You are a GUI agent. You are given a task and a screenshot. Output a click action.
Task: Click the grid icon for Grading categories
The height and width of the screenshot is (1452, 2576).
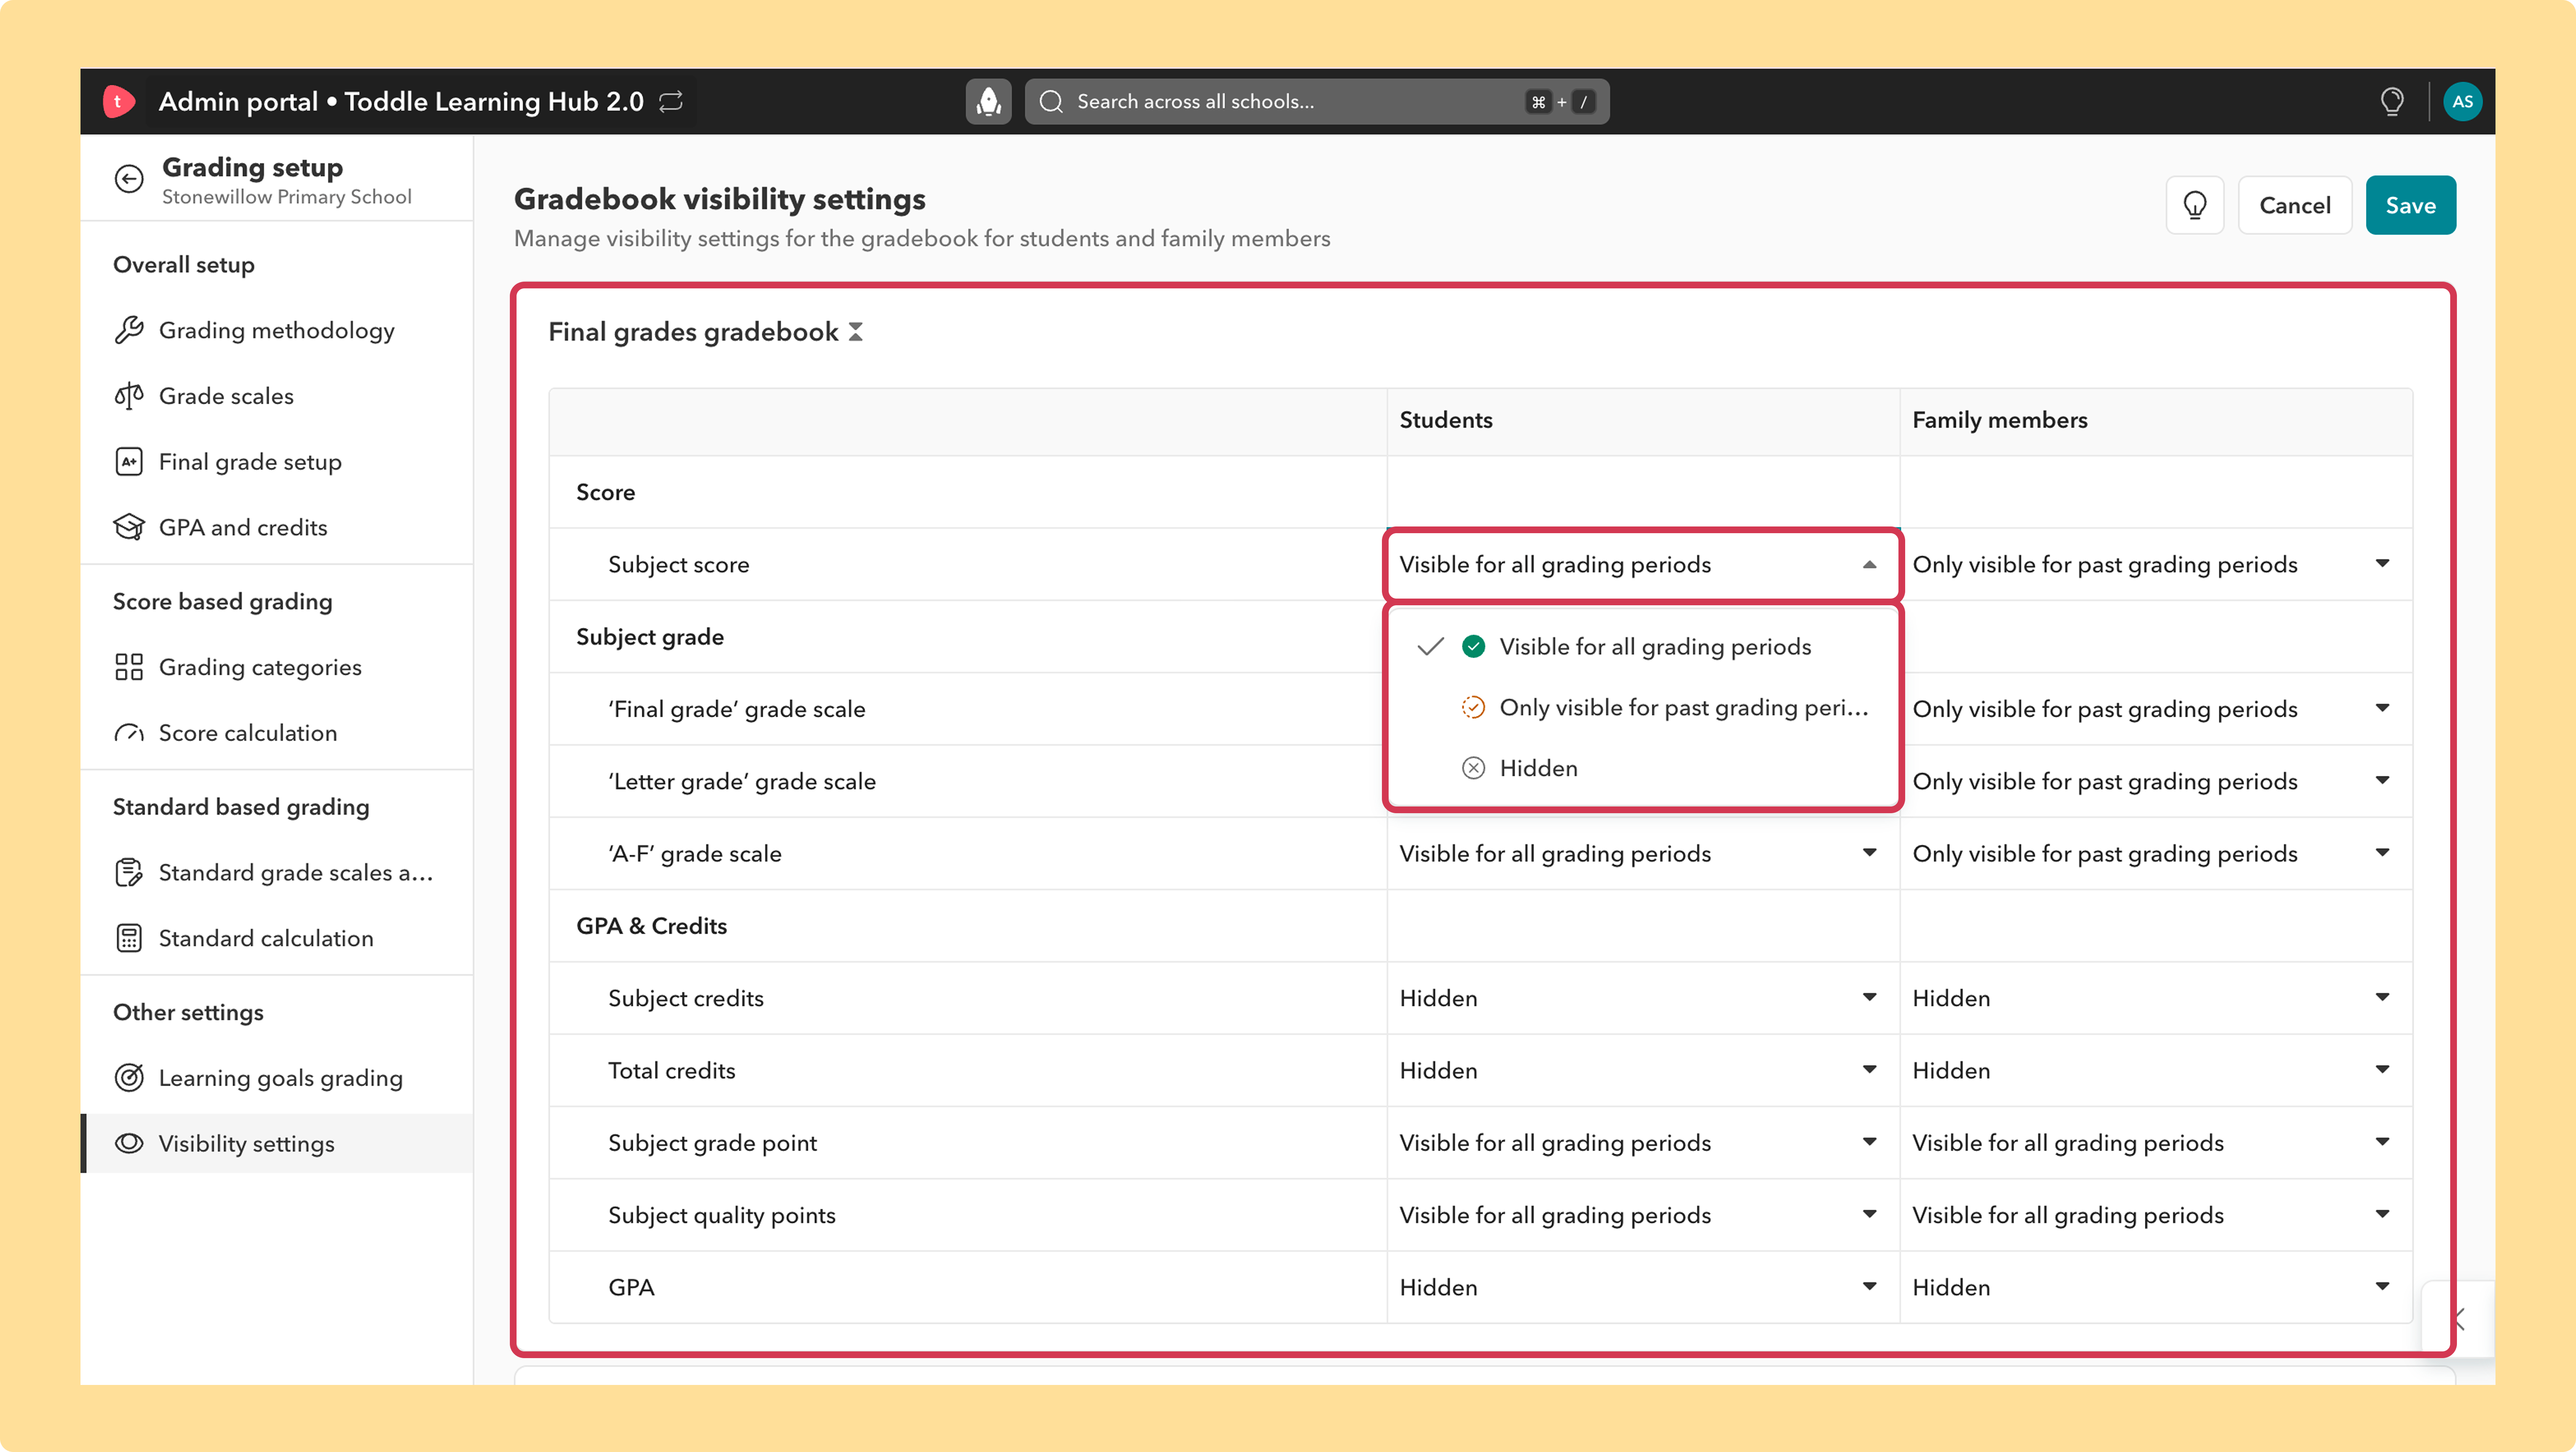[x=129, y=667]
